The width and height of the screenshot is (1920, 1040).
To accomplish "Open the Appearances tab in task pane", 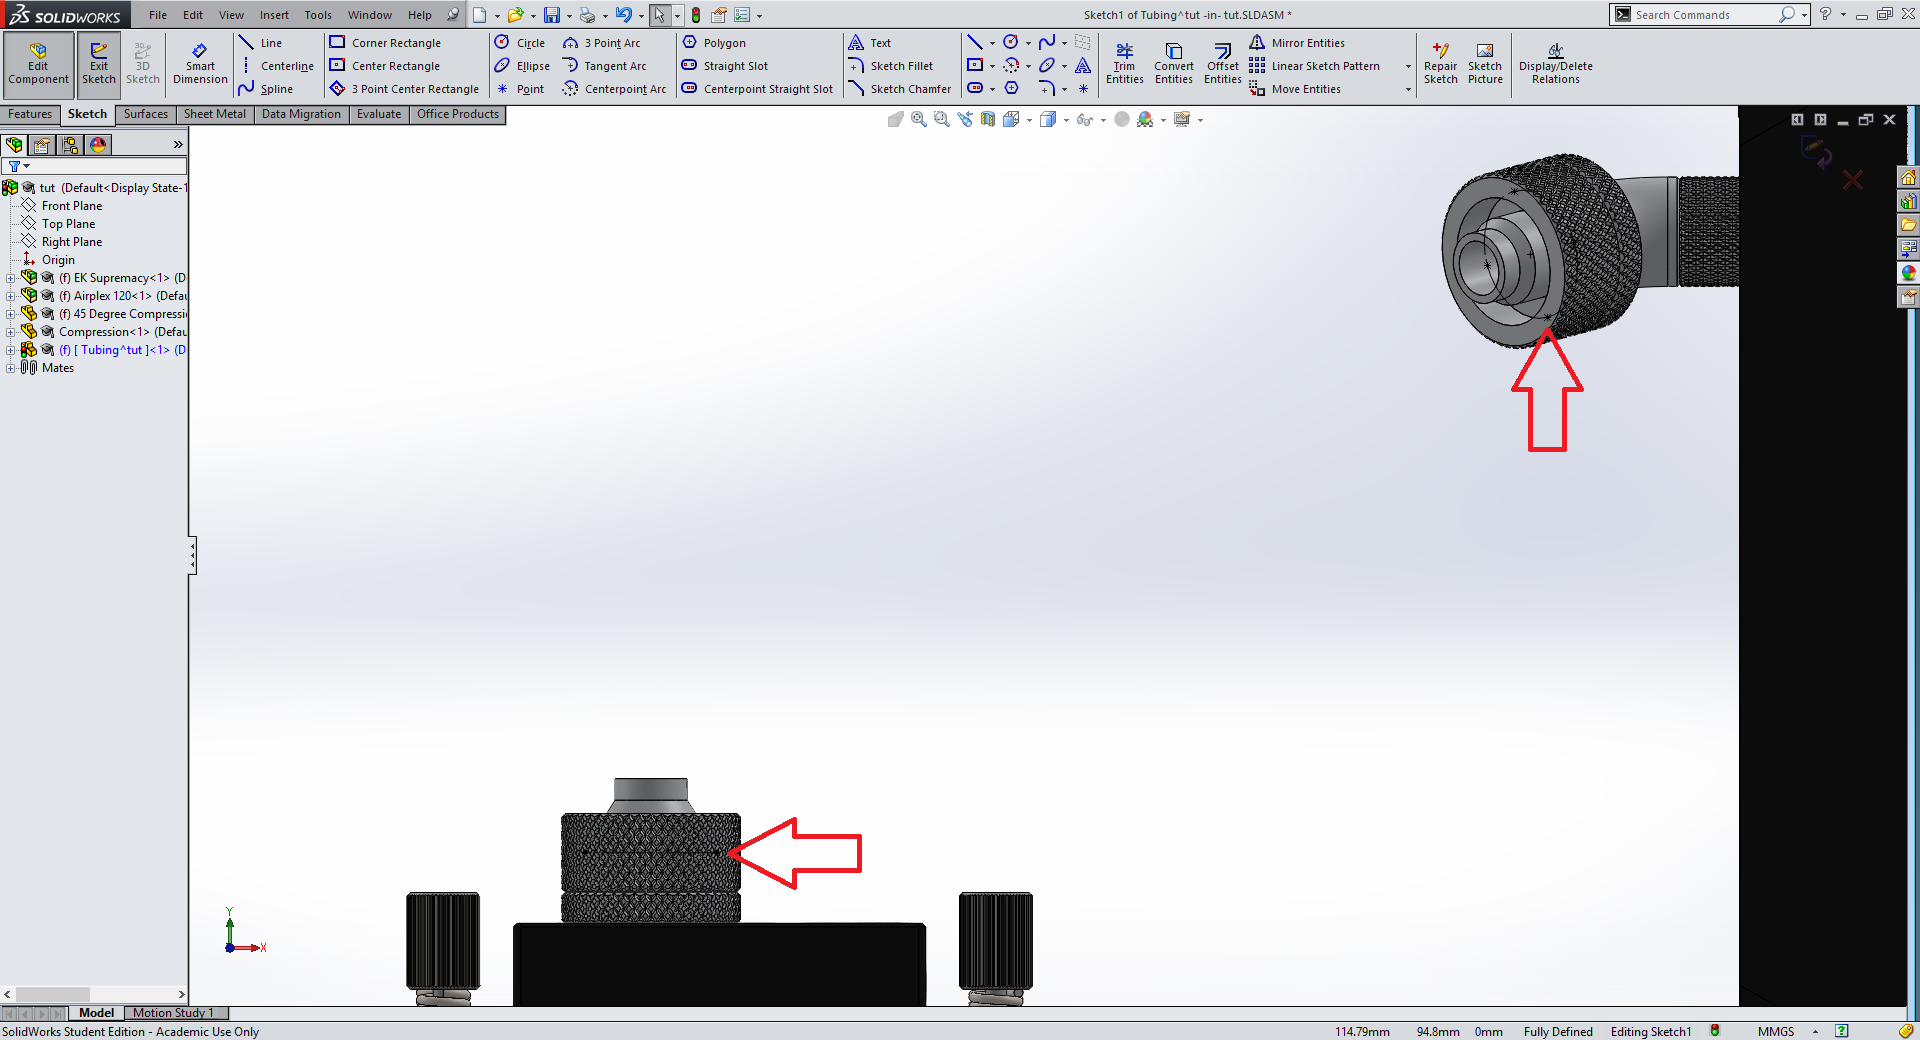I will point(1908,273).
